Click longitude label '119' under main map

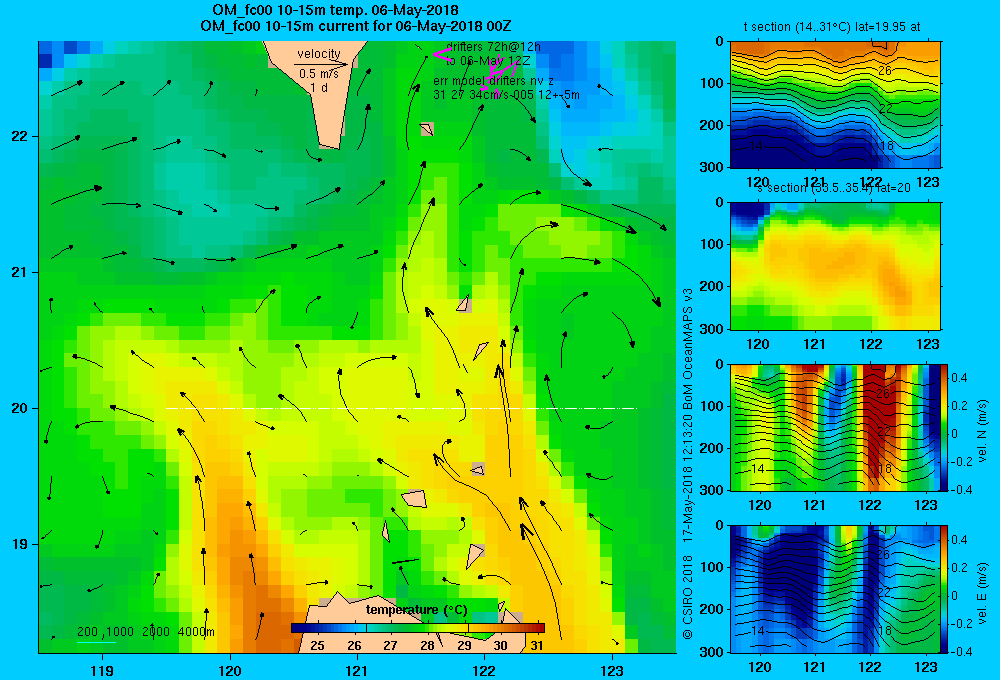point(102,670)
